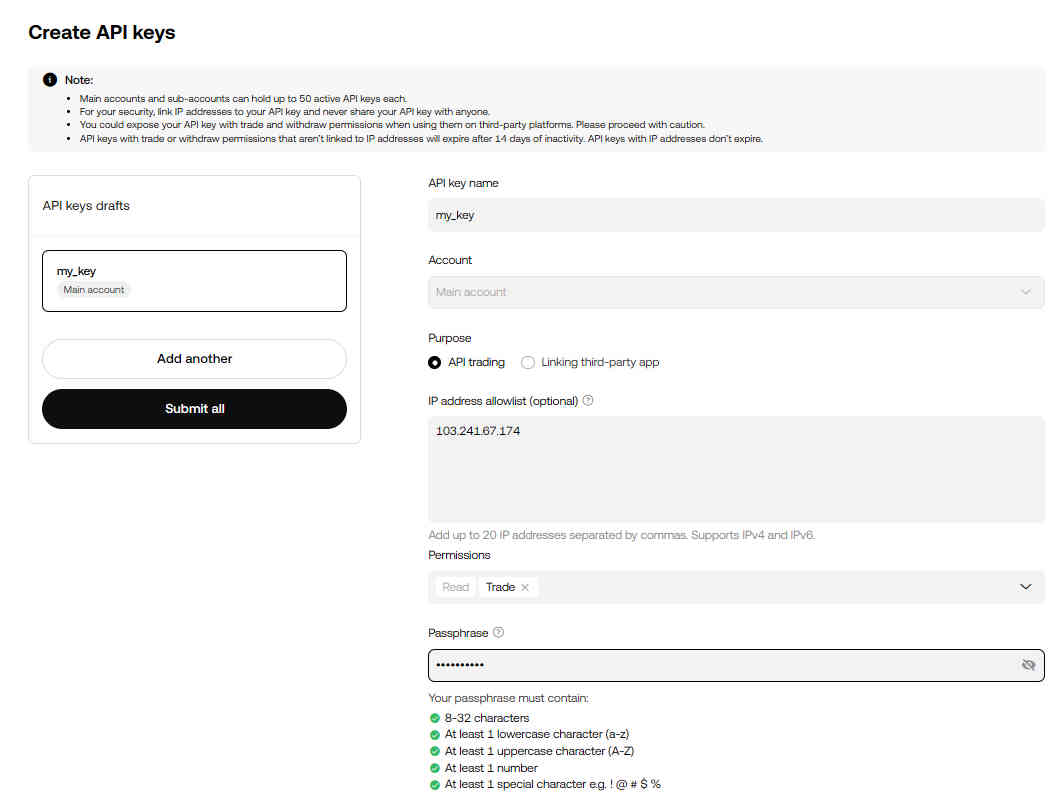The width and height of the screenshot is (1049, 804).
Task: Click the Purpose label
Action: (450, 338)
